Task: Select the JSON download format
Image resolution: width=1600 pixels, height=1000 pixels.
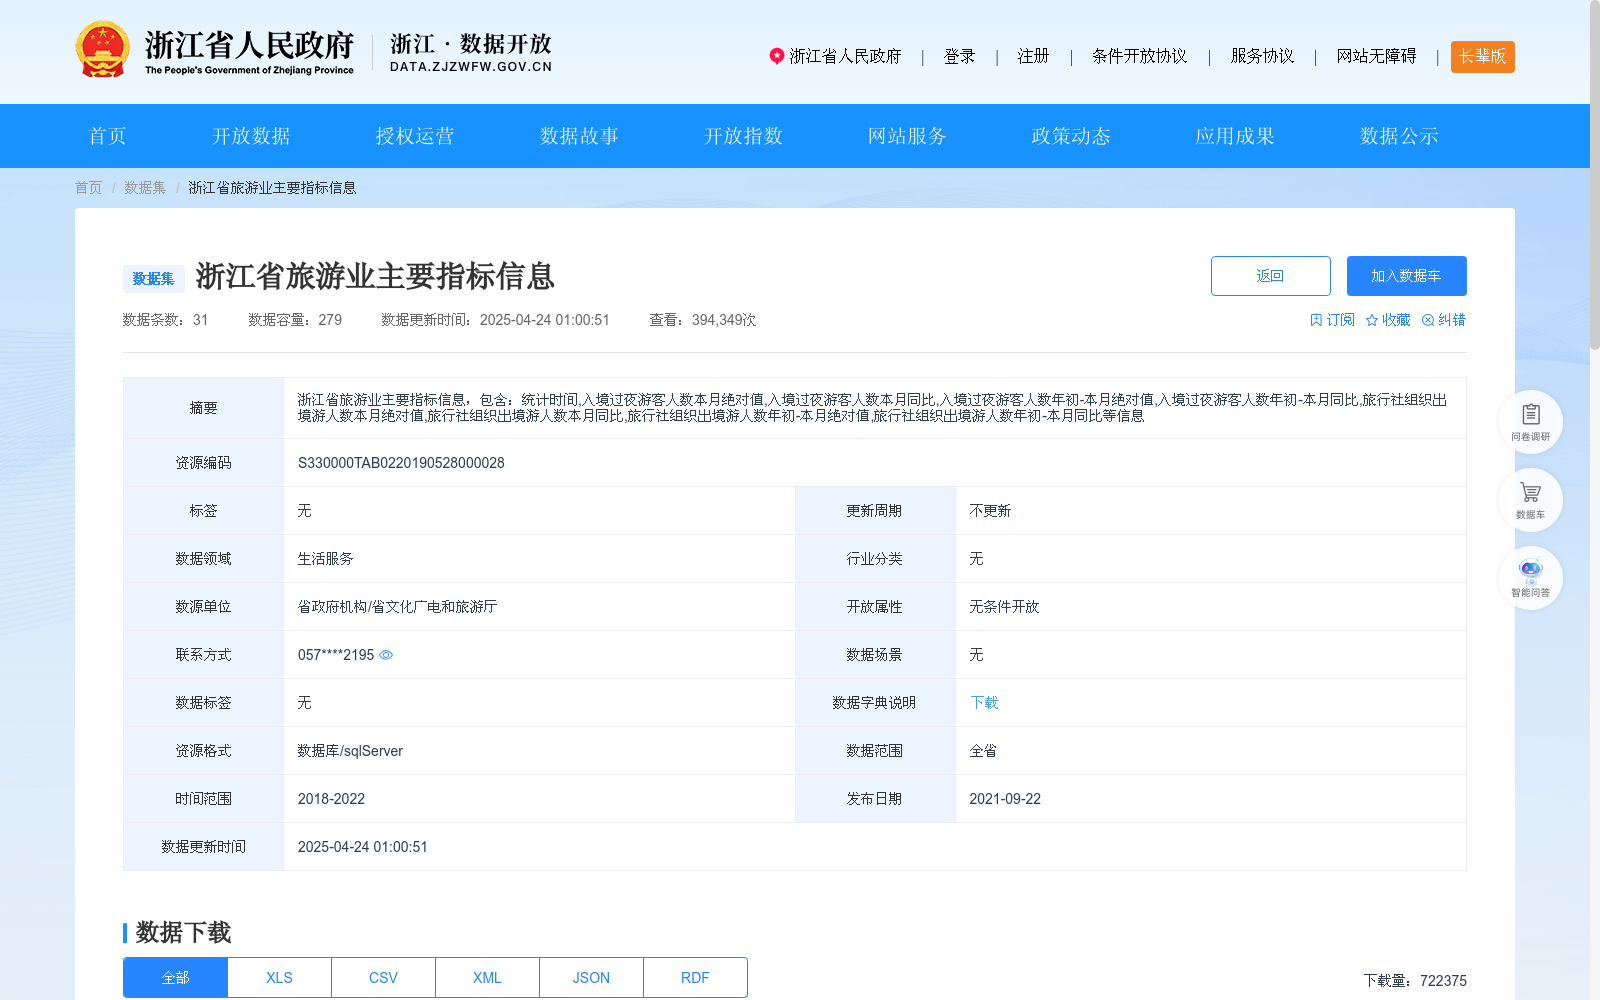Action: (590, 977)
